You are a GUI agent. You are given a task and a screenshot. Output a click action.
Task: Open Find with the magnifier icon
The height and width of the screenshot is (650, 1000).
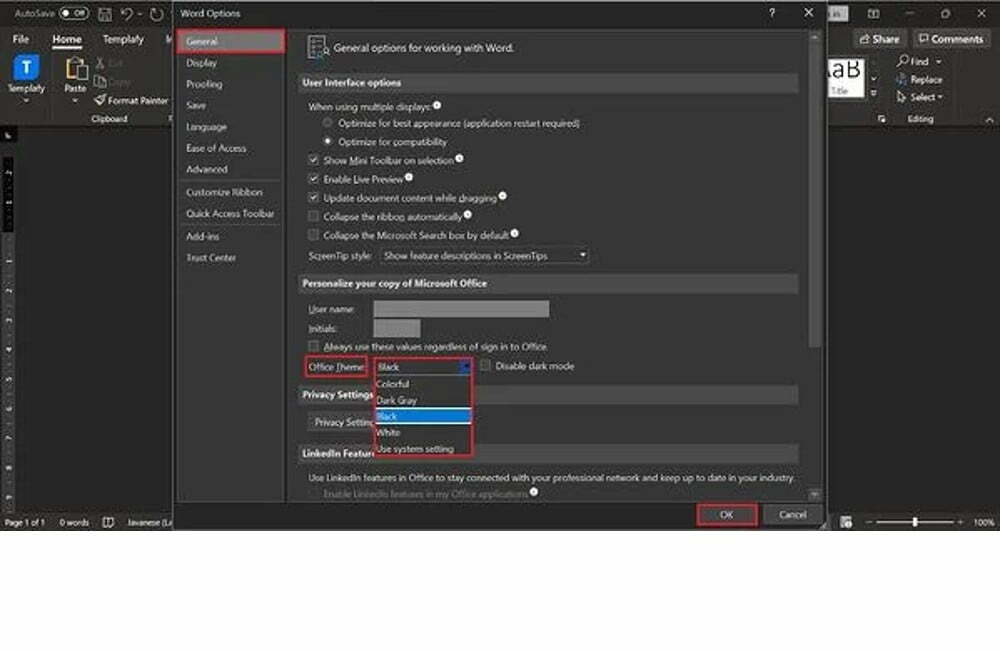pos(903,61)
